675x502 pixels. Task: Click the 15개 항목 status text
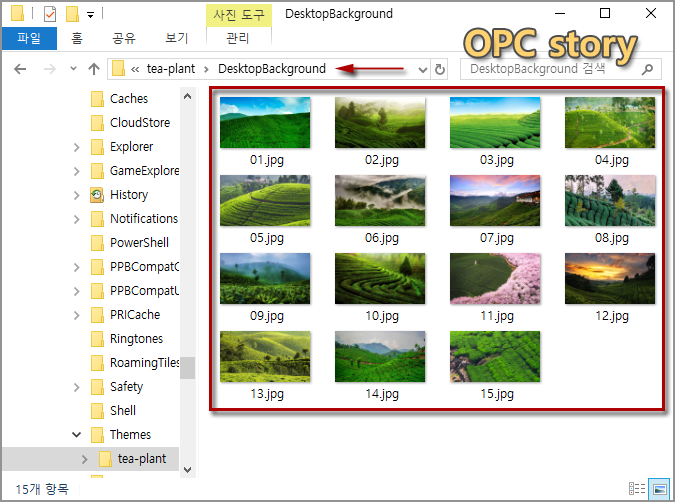coord(42,489)
